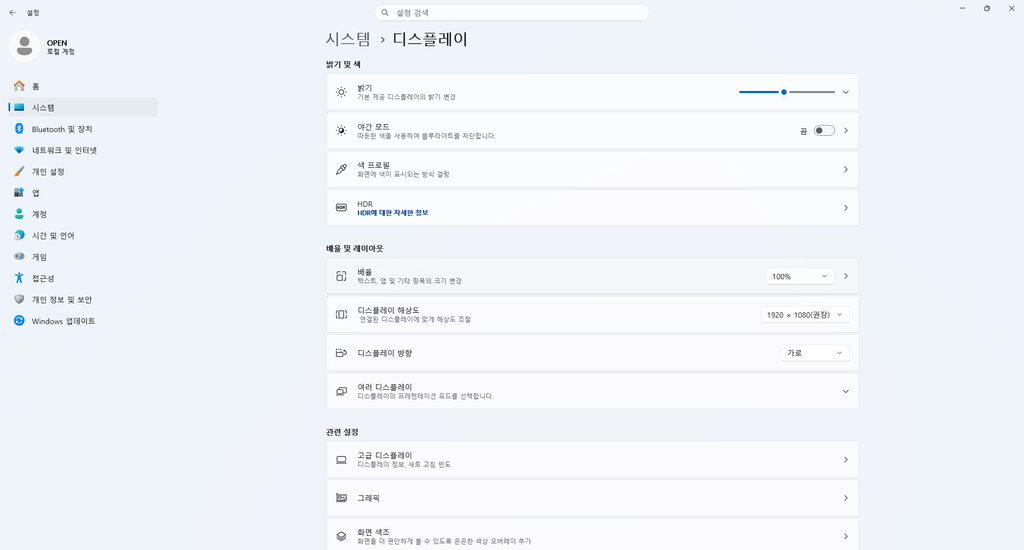
Task: Open 야간 모드 details with its chevron
Action: coord(846,131)
